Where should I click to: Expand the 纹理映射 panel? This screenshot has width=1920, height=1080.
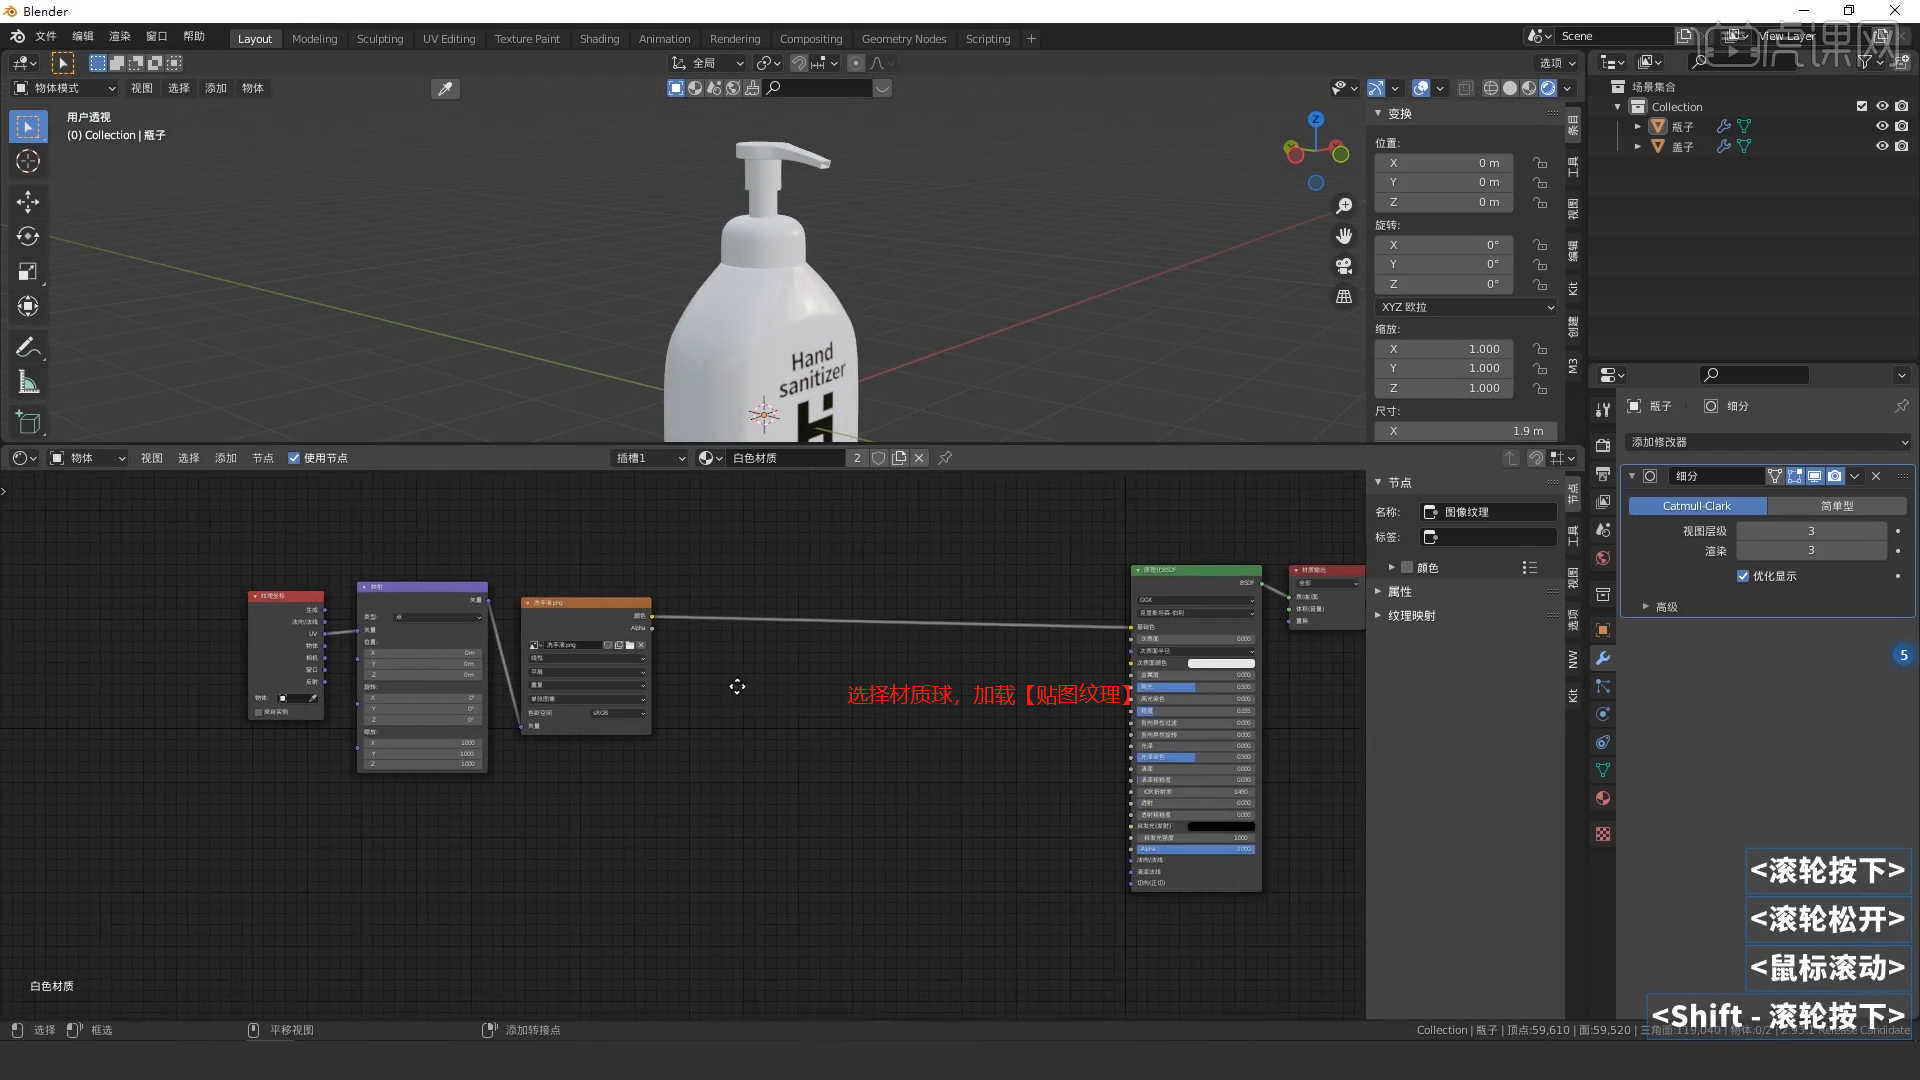(x=1411, y=616)
